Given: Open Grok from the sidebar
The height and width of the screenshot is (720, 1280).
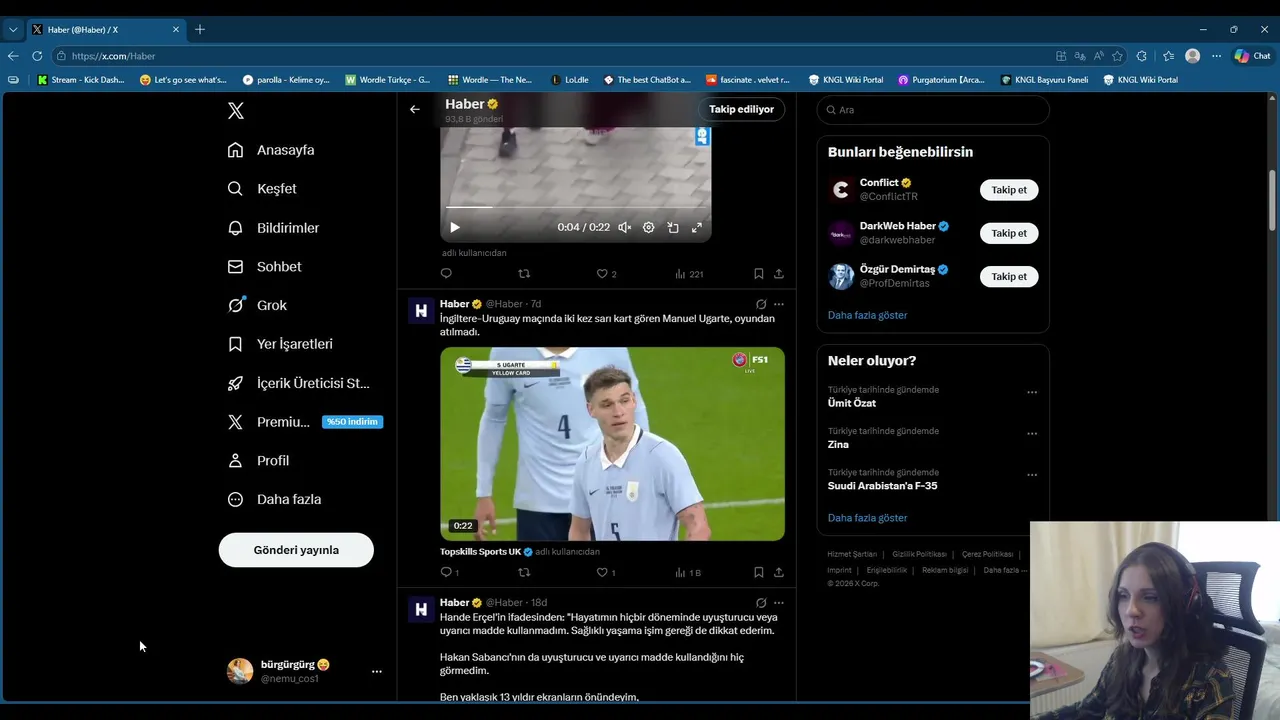Looking at the screenshot, I should pos(258,305).
